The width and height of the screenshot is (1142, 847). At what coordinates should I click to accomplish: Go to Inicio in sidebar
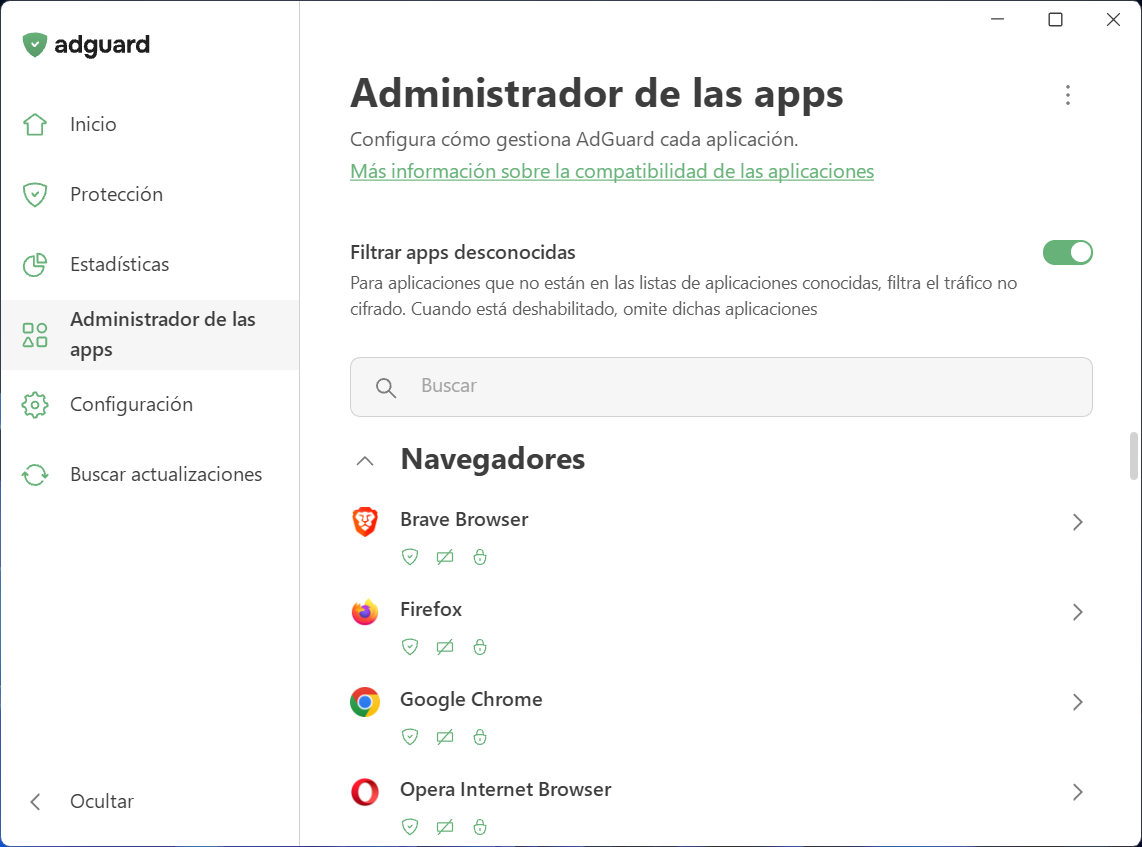[x=149, y=125]
